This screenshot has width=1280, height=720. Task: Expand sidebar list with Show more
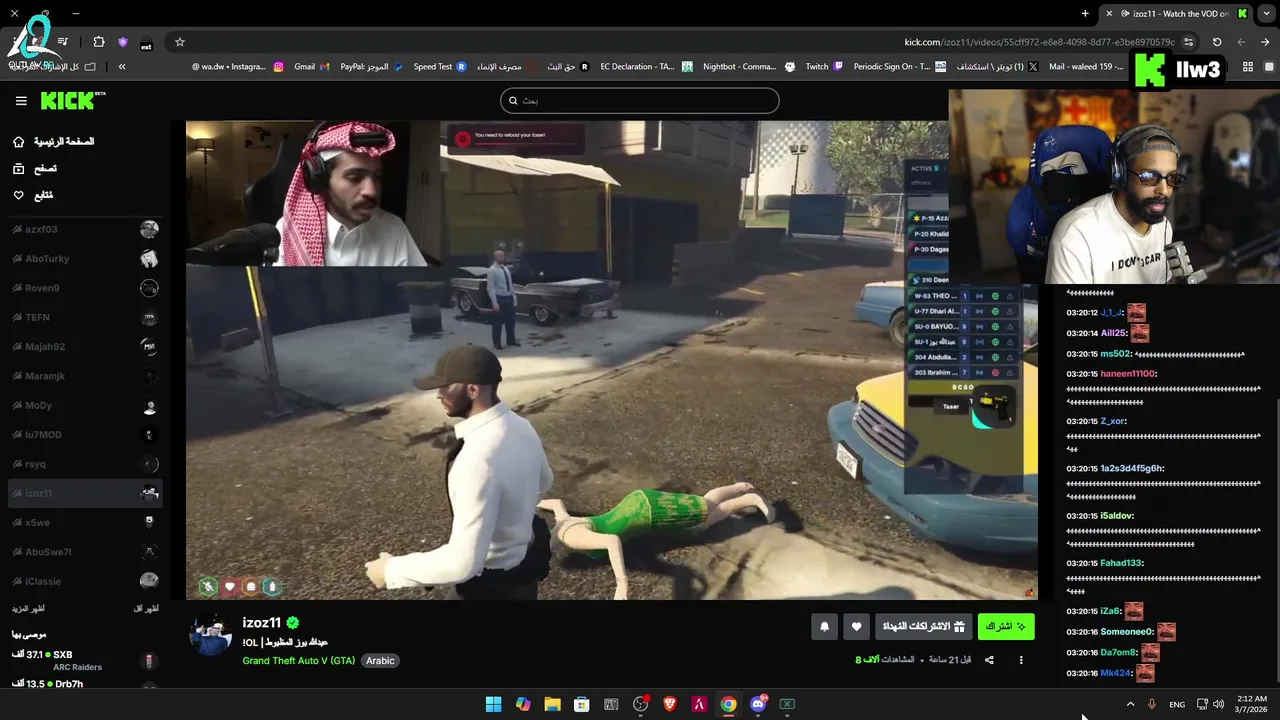(28, 608)
